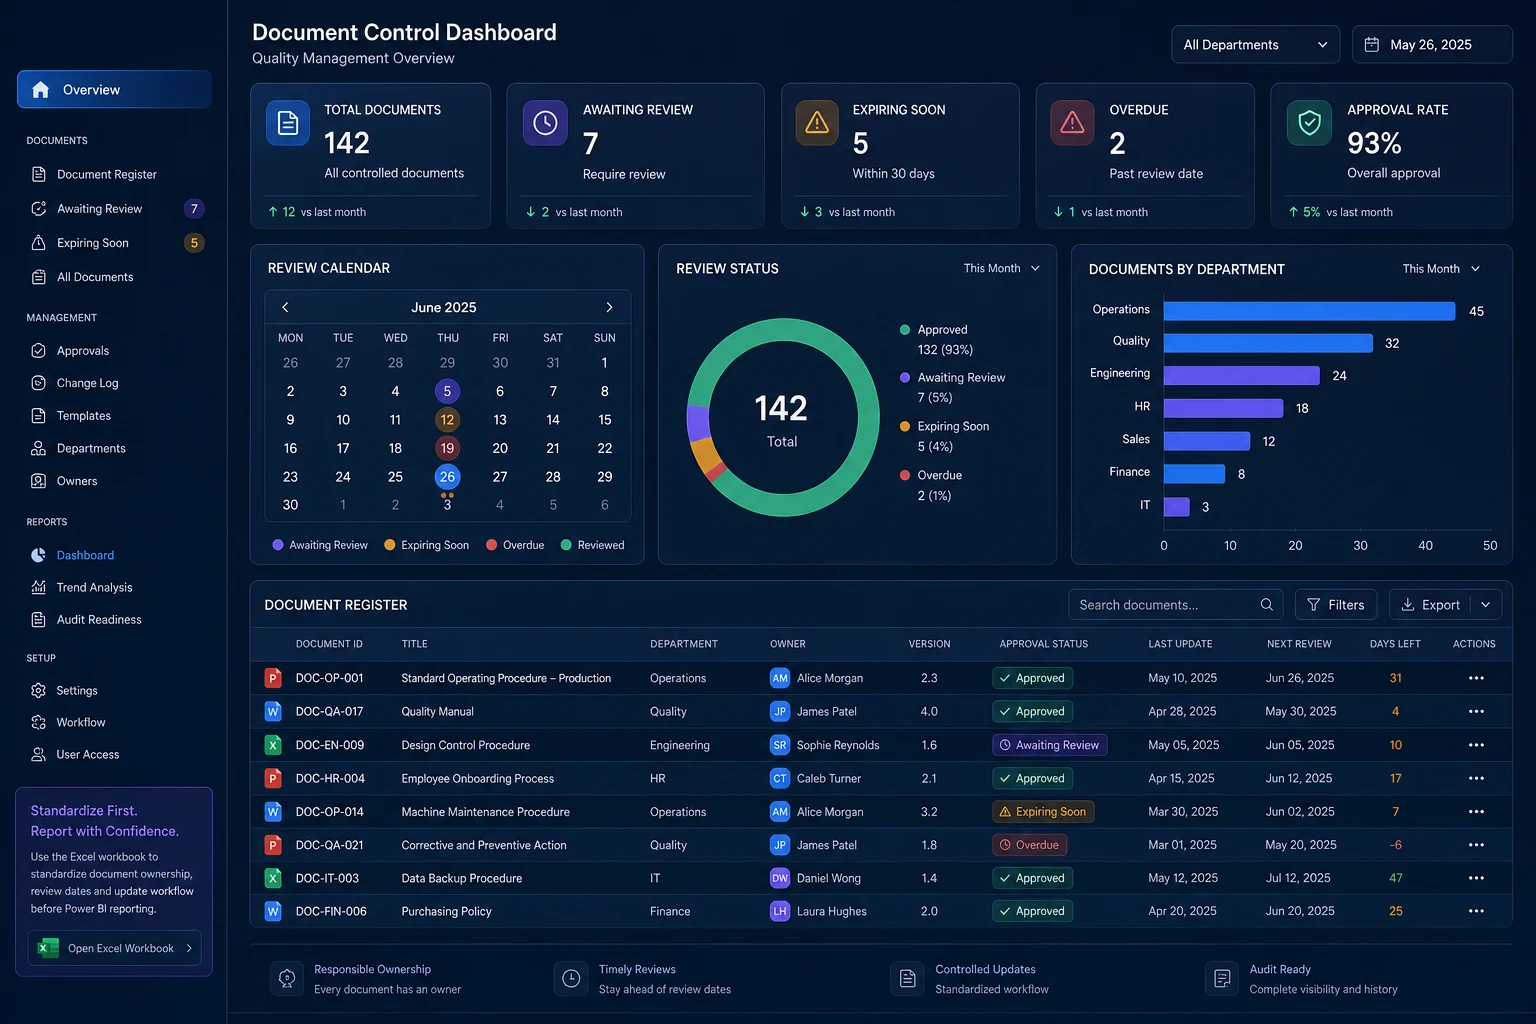Open Review Status This Month dropdown

1002,269
